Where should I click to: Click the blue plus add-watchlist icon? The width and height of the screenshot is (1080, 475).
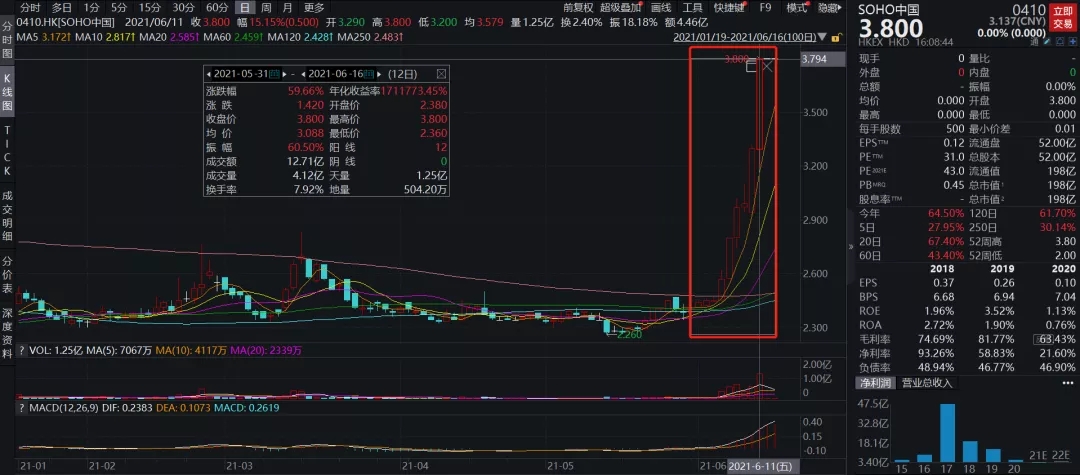point(1071,41)
